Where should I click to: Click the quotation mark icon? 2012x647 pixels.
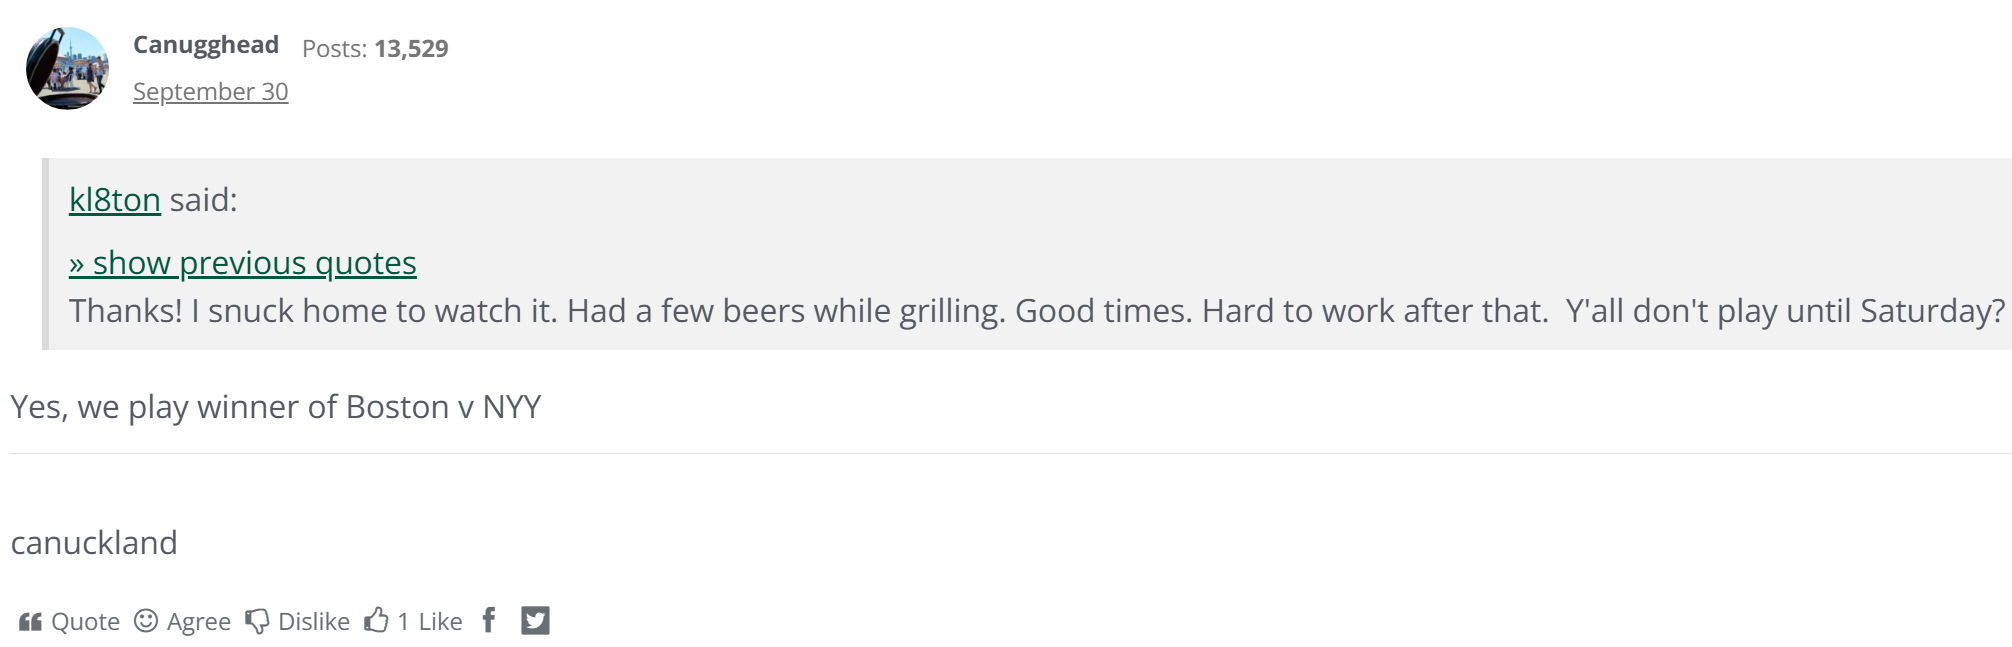pyautogui.click(x=30, y=622)
